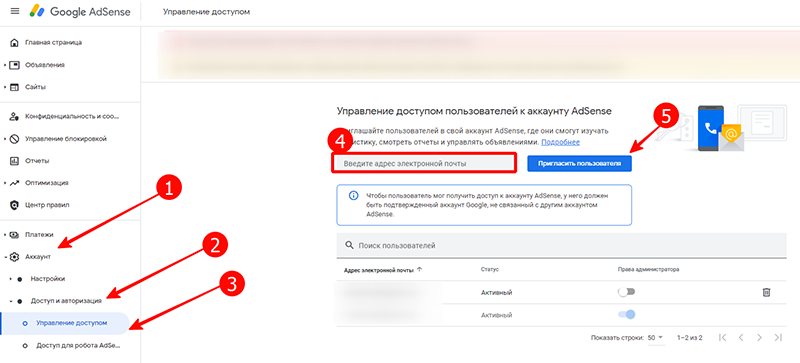Expand the Оптимизация section arrow
Screen dimensions: 800x363
click(5, 183)
